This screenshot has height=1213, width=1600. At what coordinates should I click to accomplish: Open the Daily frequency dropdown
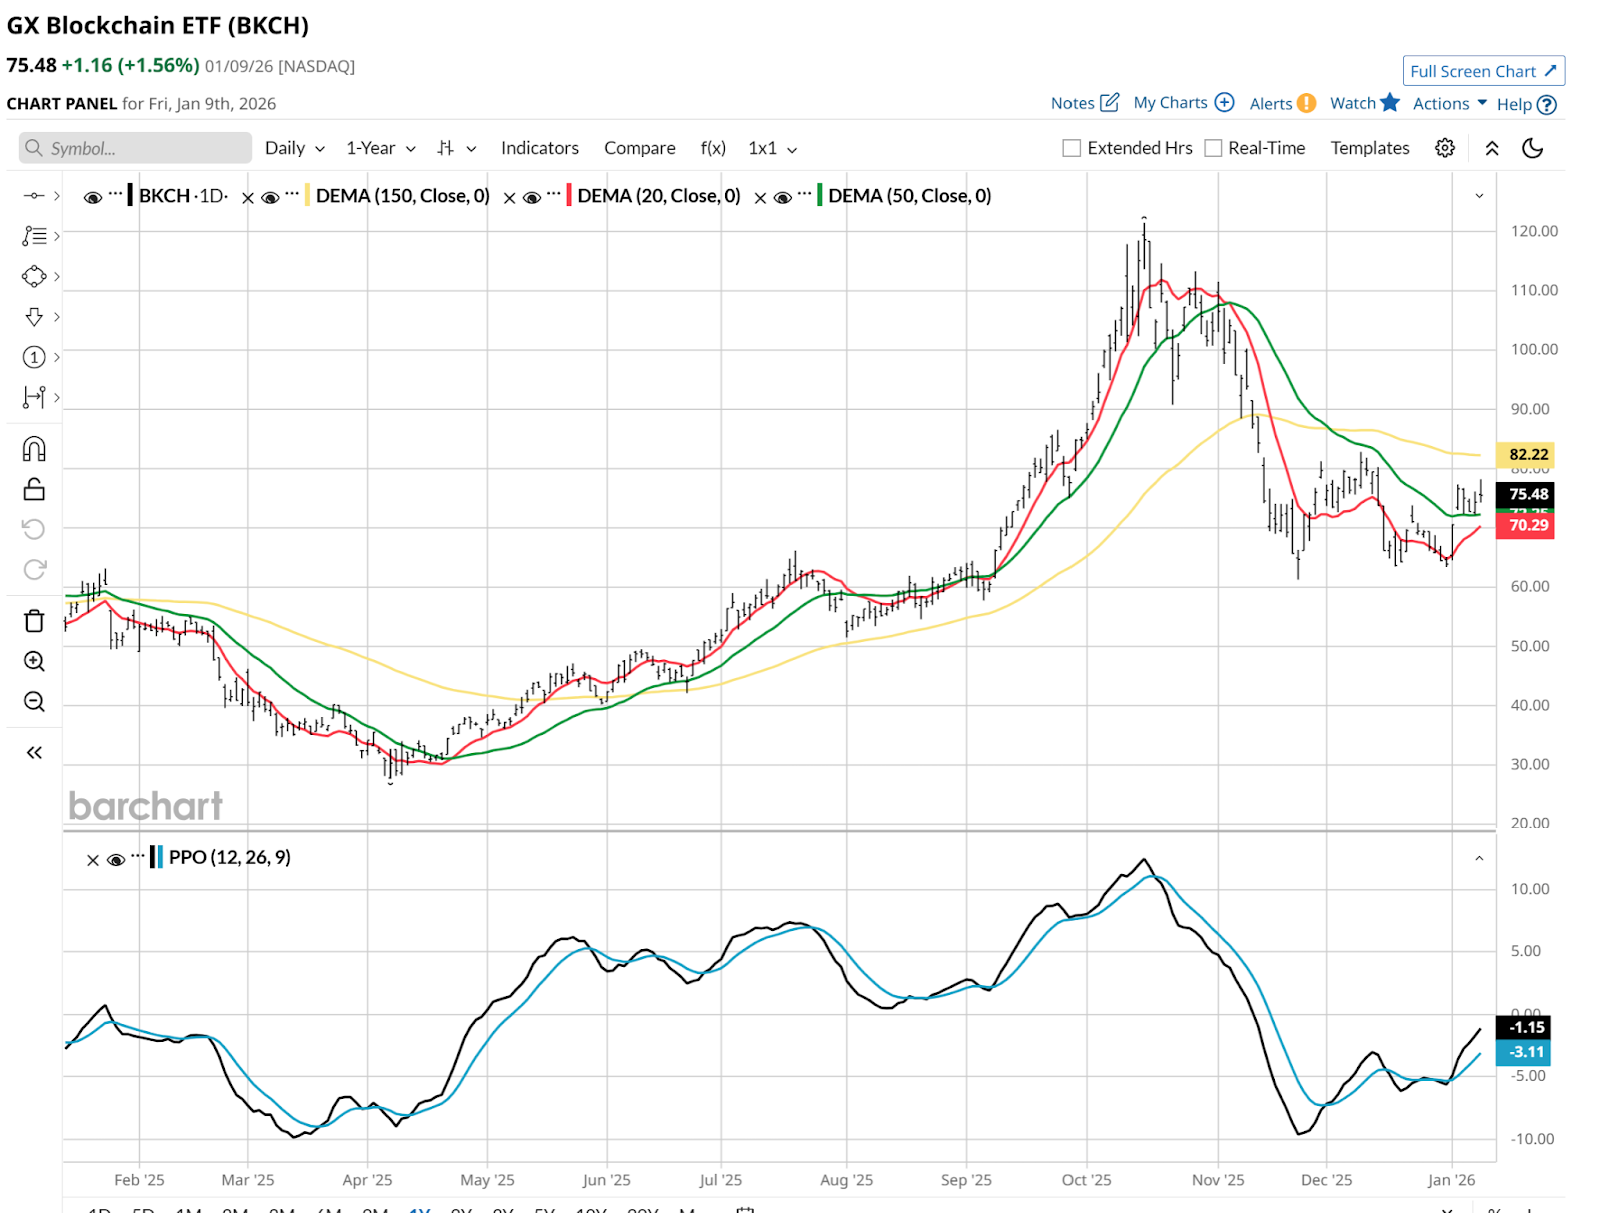(x=295, y=148)
